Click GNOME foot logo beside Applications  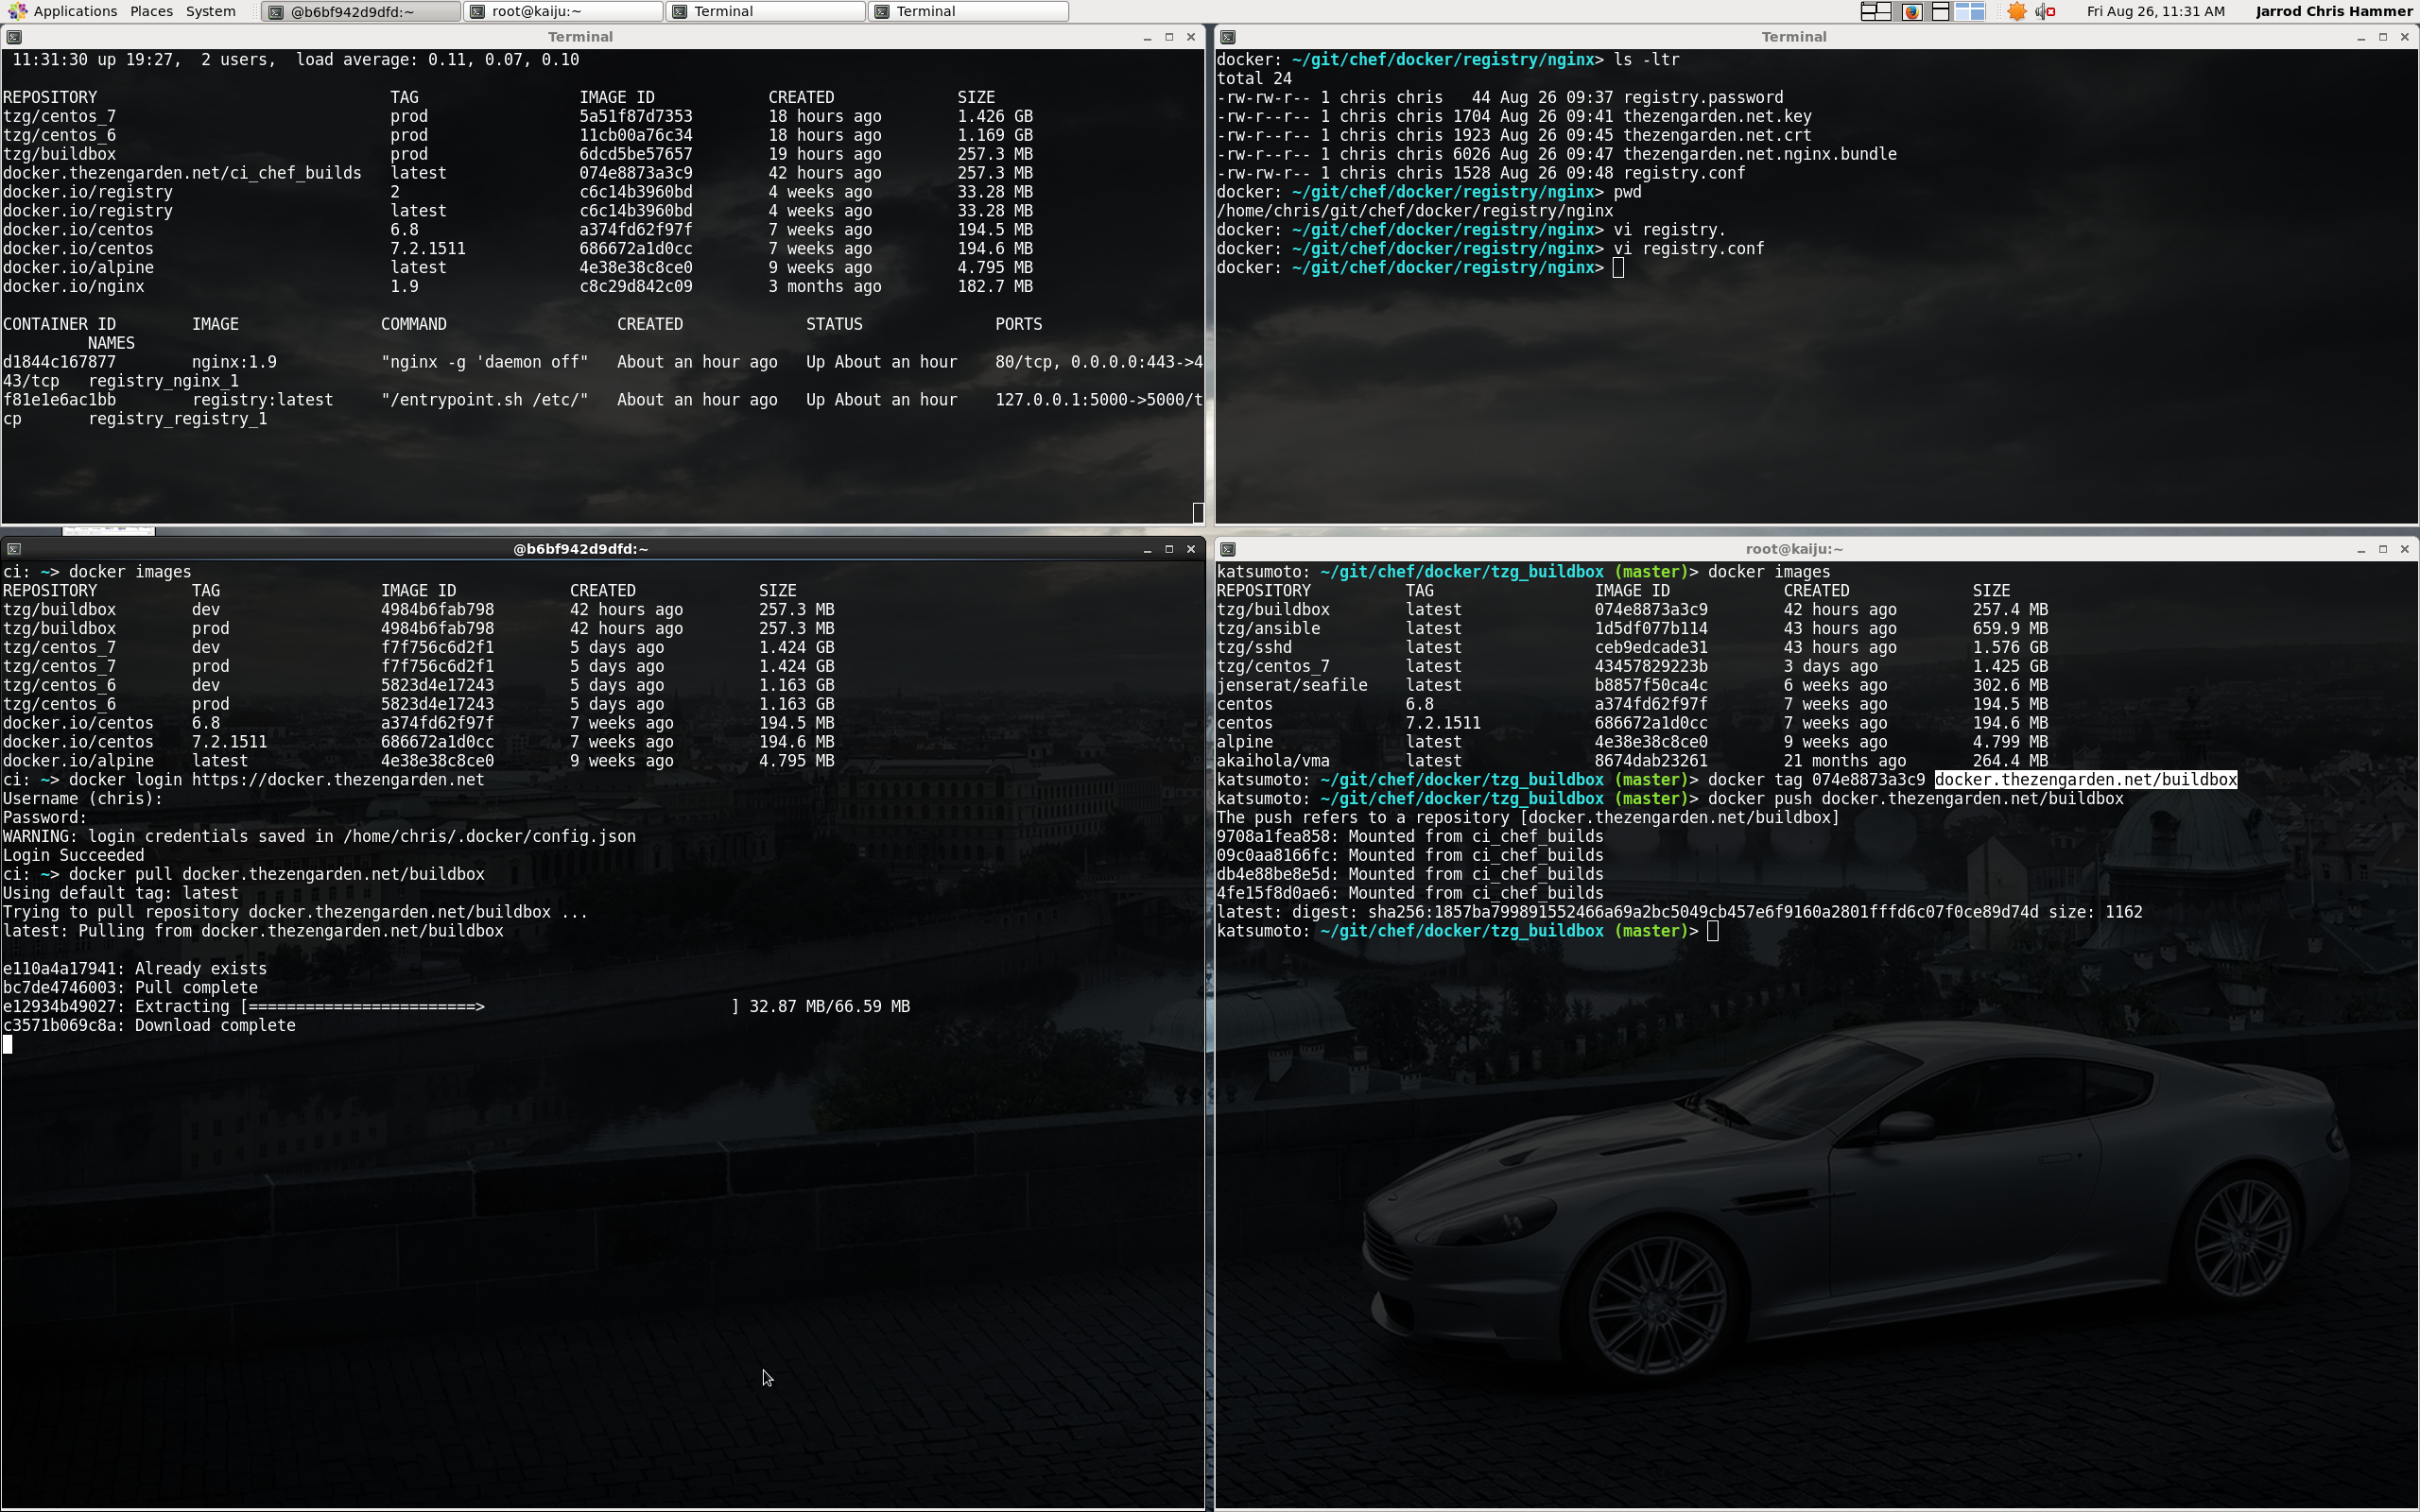(17, 11)
